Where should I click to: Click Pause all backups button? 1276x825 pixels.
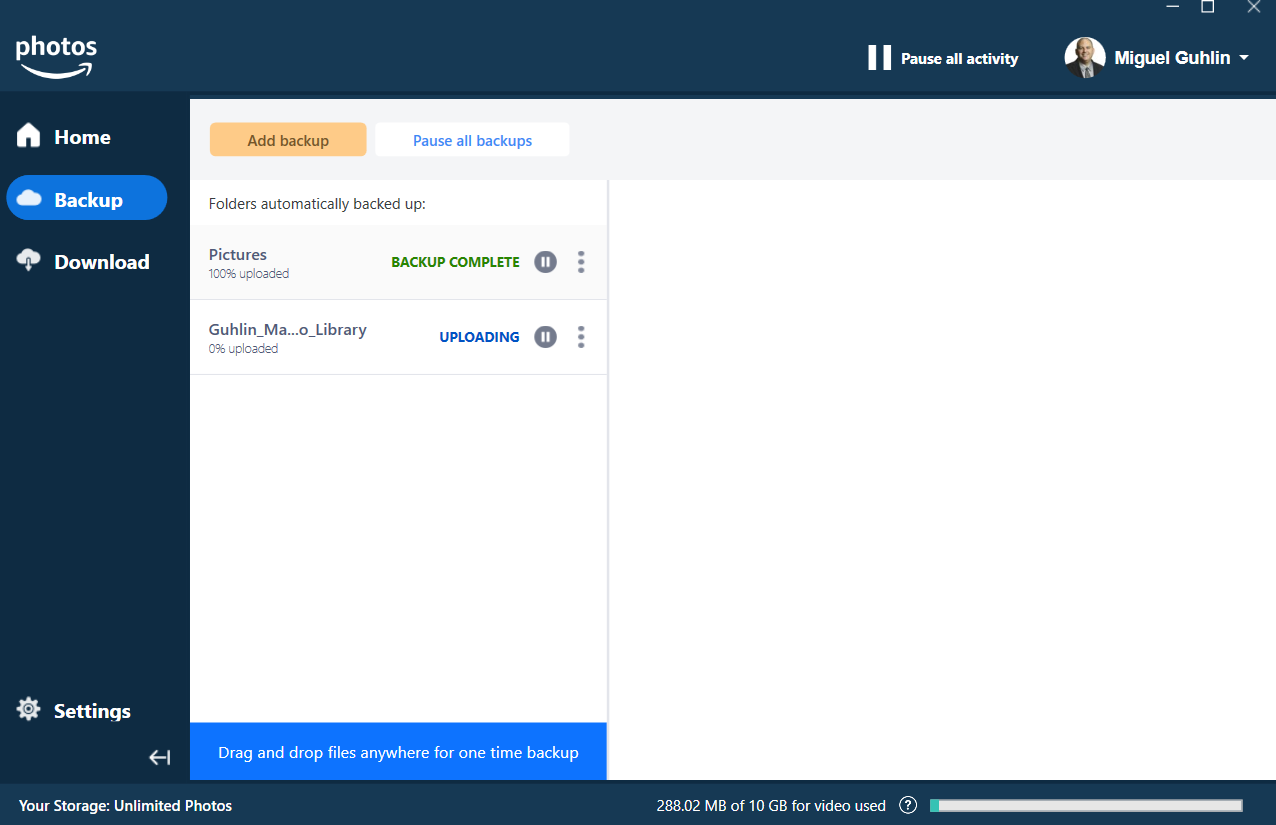[x=472, y=140]
